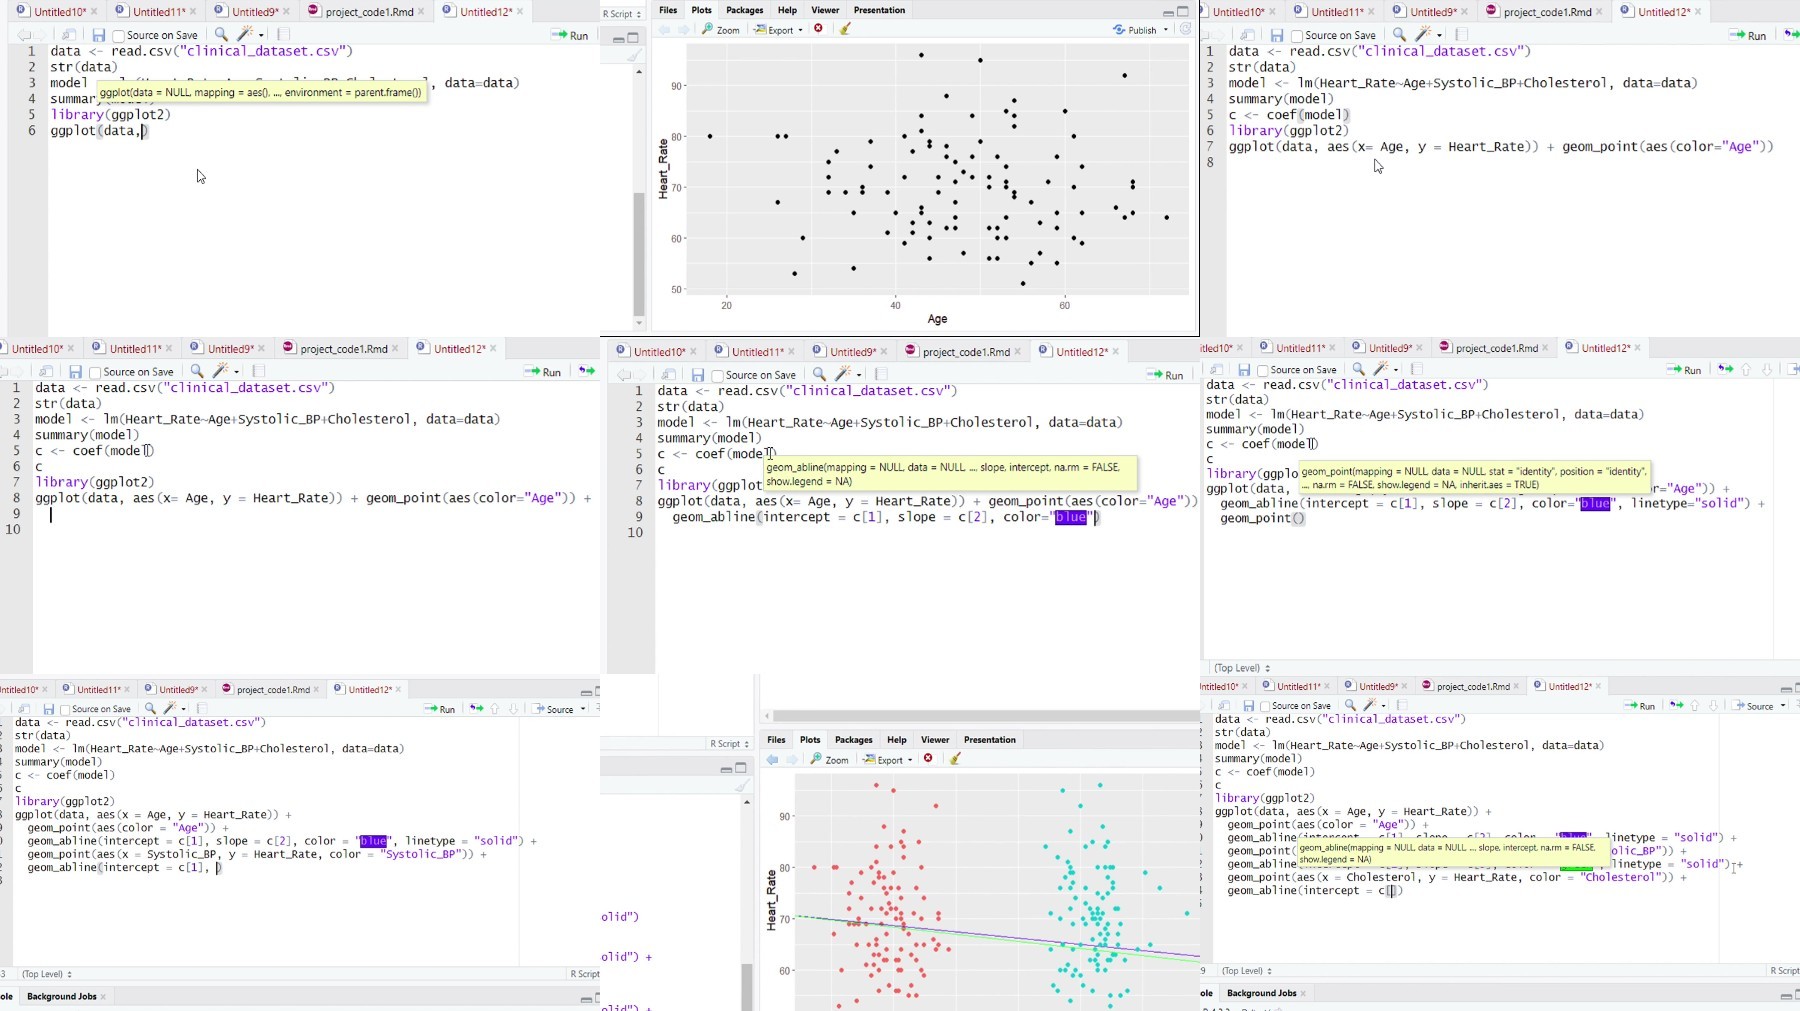The image size is (1800, 1011).
Task: Save file in editor ending 'ggplot(data,'
Action: (x=98, y=35)
